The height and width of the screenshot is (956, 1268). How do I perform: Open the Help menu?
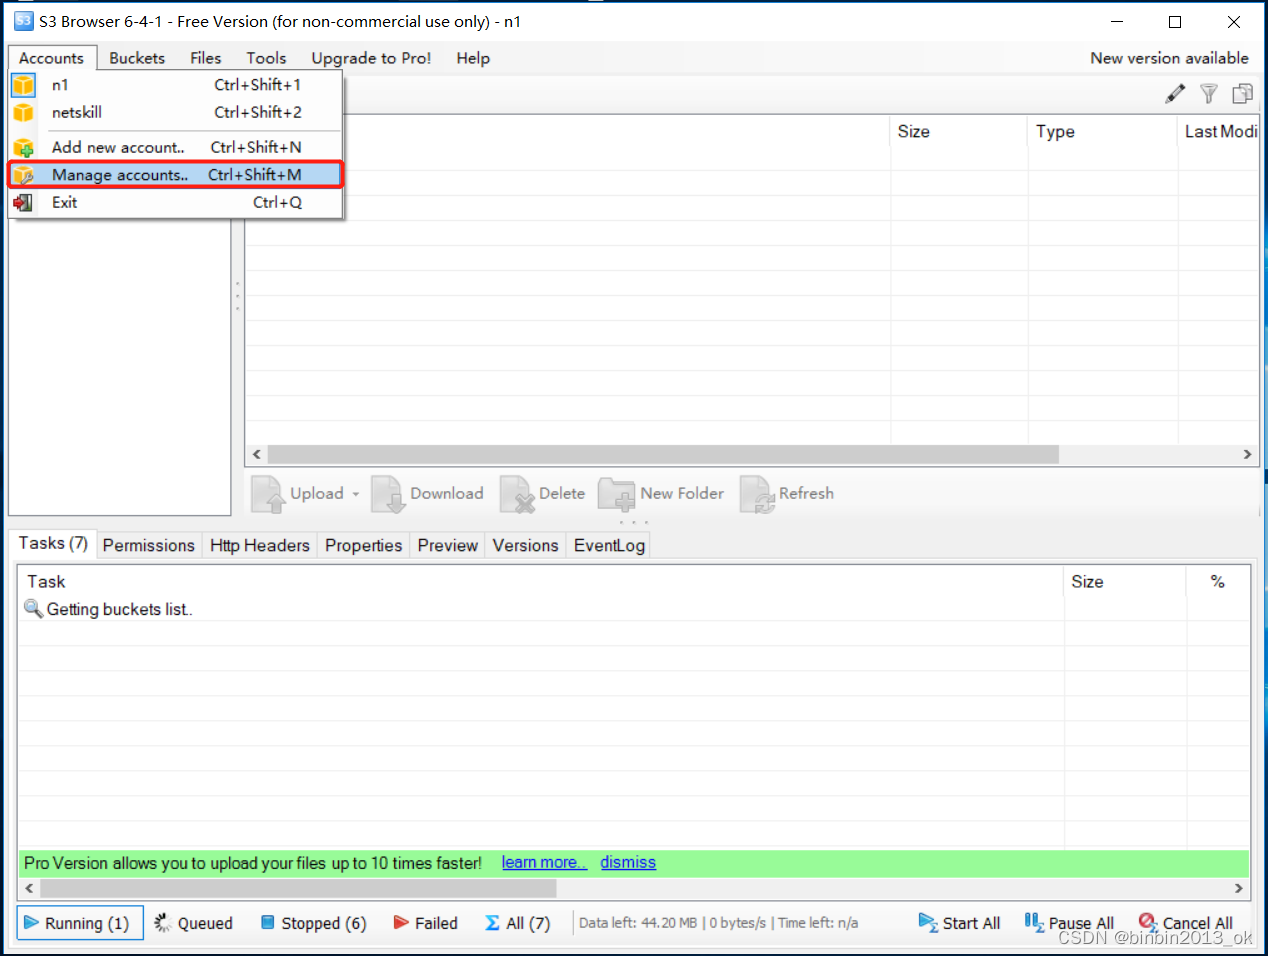click(473, 58)
